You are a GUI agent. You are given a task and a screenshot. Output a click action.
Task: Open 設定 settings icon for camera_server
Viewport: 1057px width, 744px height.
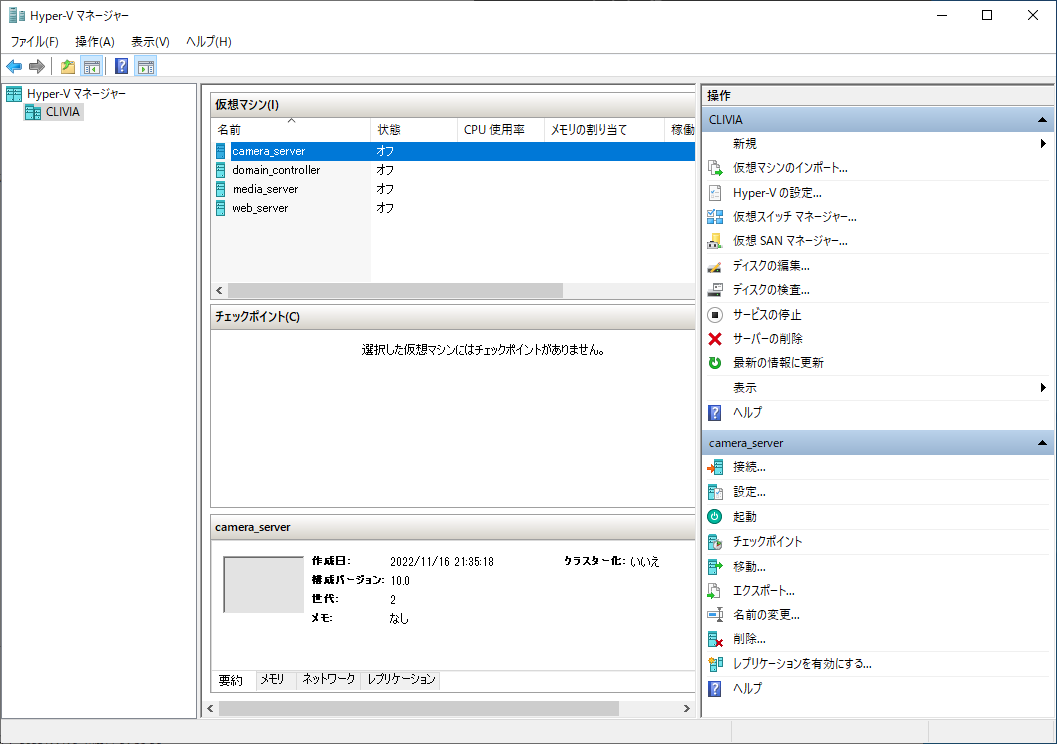point(715,492)
